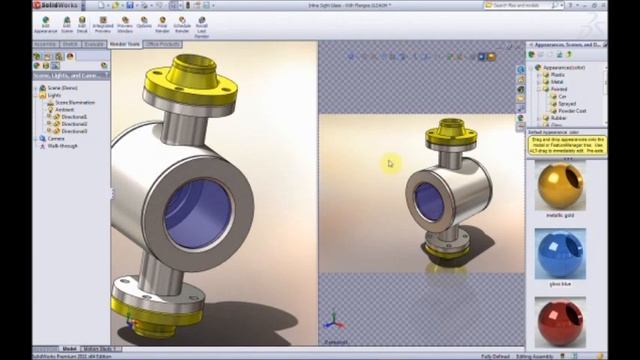Click the Save icon in title toolbar
The width and height of the screenshot is (640, 360).
click(x=130, y=5)
